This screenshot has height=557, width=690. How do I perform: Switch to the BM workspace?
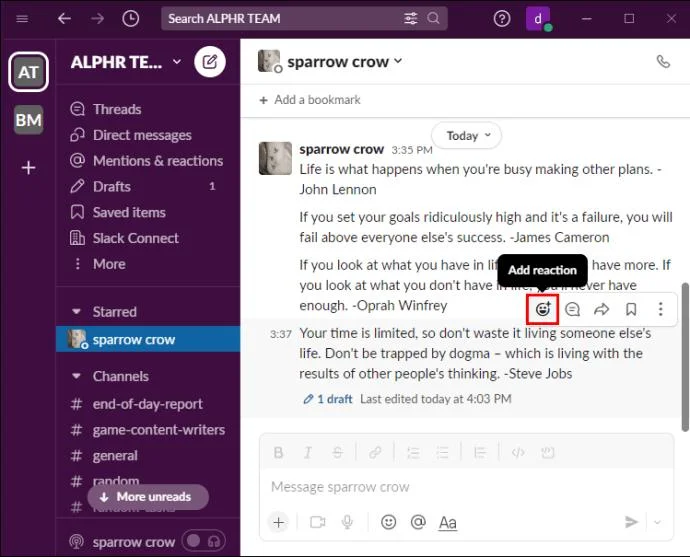coord(28,120)
